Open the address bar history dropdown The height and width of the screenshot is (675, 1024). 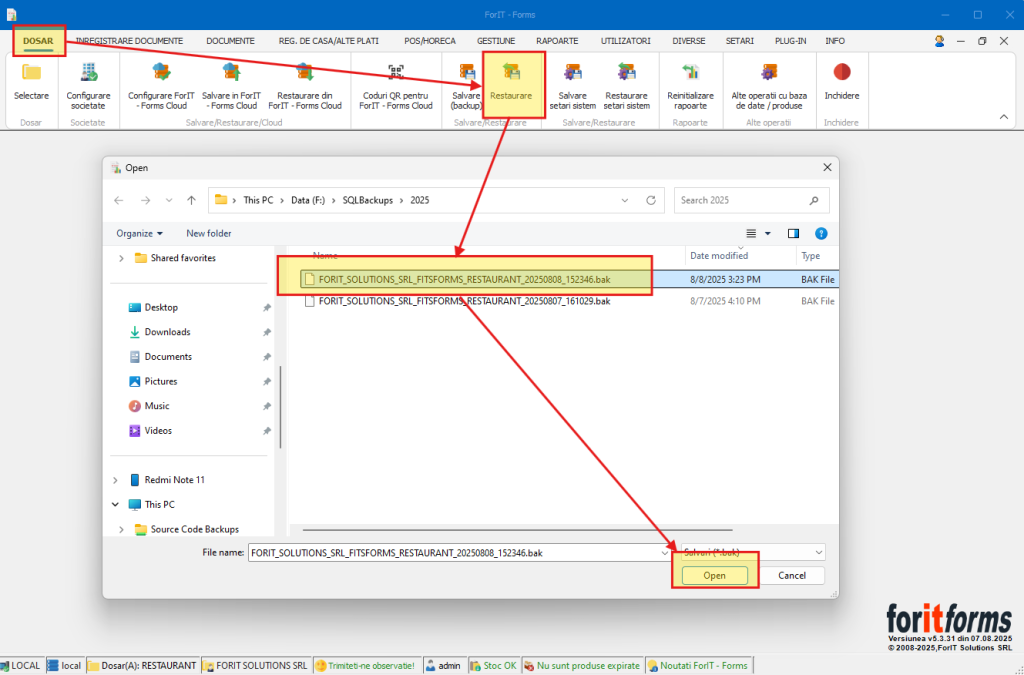tap(625, 200)
